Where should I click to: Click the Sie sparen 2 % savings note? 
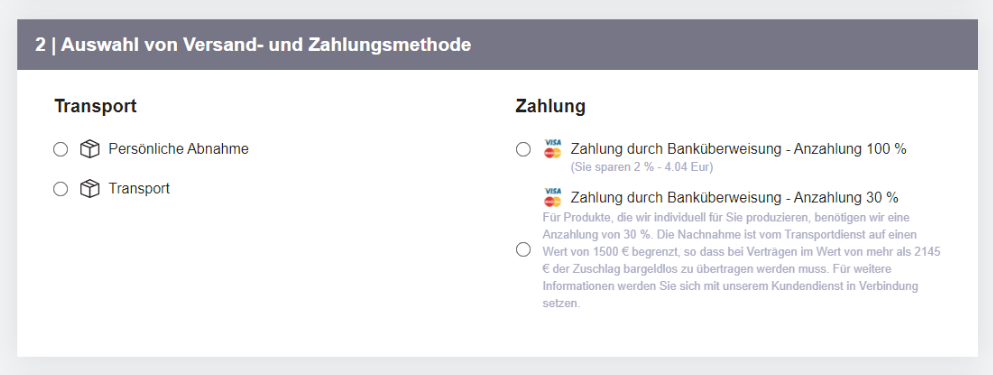(642, 168)
